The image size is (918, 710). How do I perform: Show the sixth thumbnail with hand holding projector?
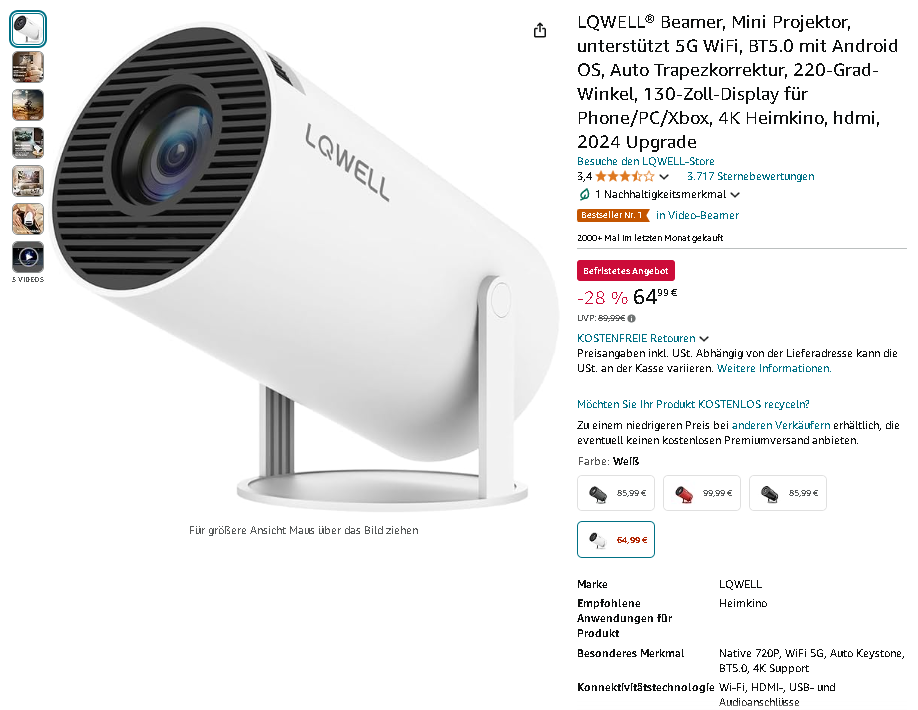28,219
